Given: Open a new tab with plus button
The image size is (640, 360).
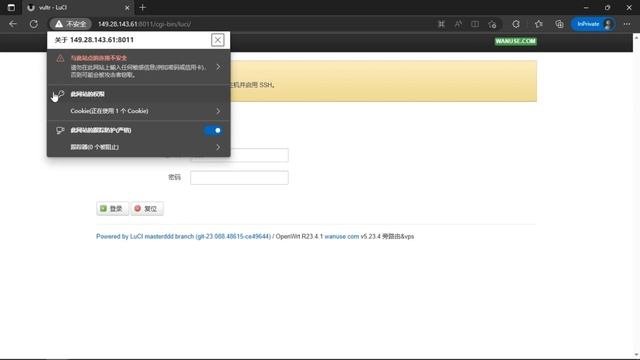Looking at the screenshot, I should [142, 7].
